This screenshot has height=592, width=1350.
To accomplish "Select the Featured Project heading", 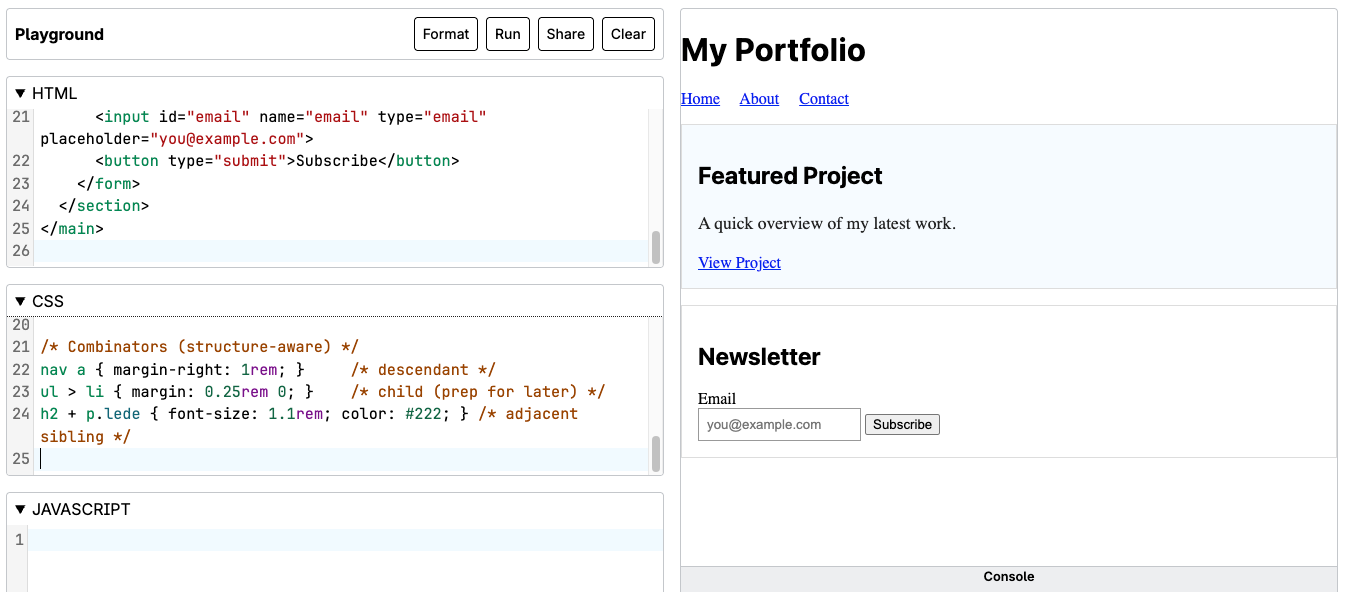I will [790, 176].
